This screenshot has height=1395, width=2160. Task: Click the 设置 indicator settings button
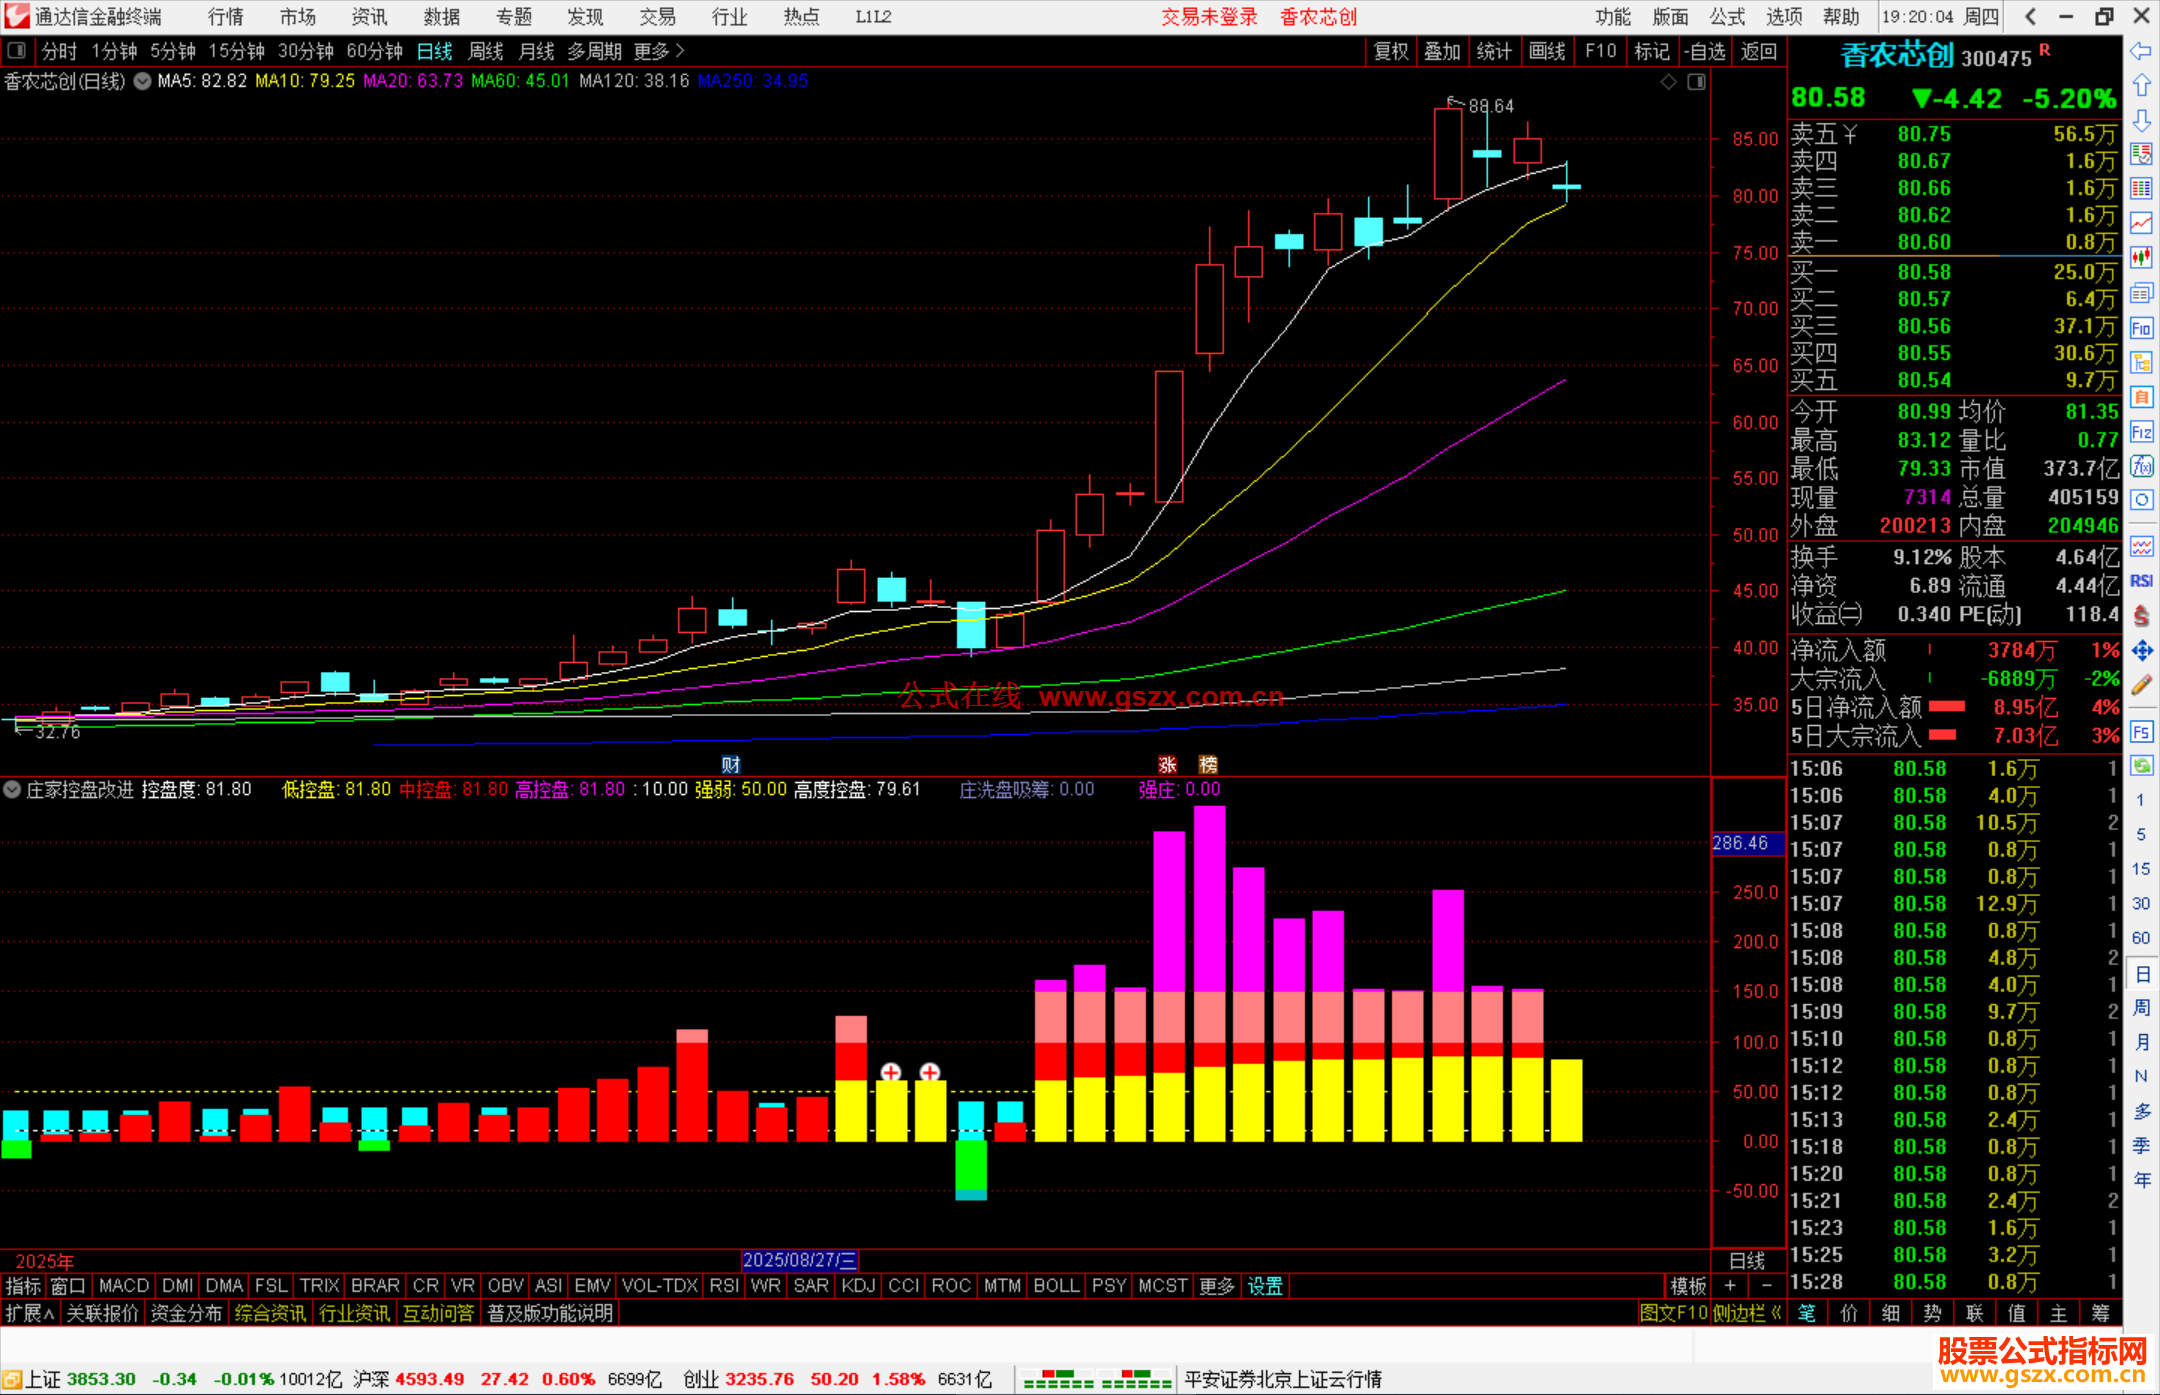[1265, 1286]
